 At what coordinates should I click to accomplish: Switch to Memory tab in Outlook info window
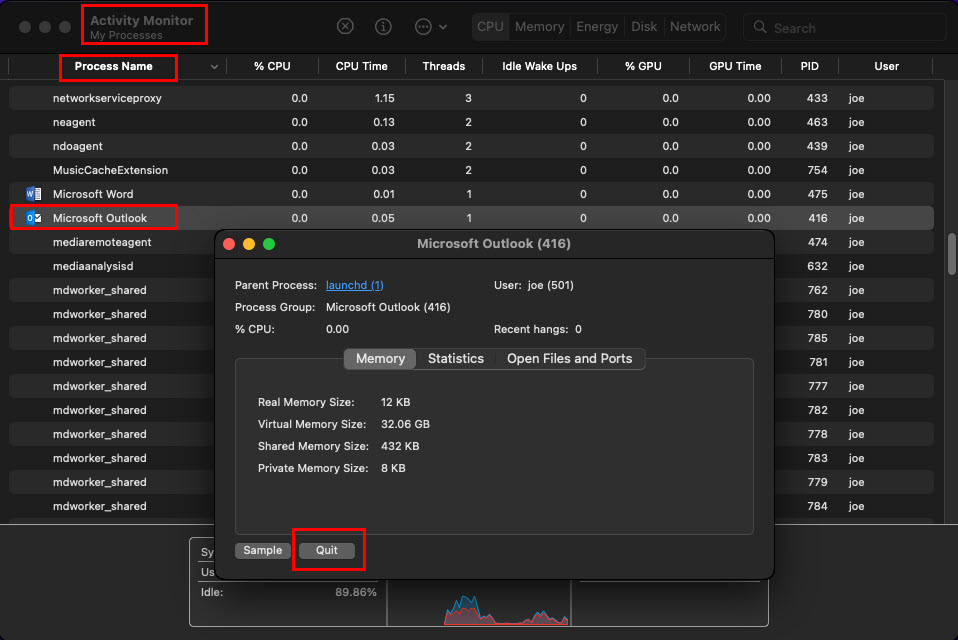point(380,358)
